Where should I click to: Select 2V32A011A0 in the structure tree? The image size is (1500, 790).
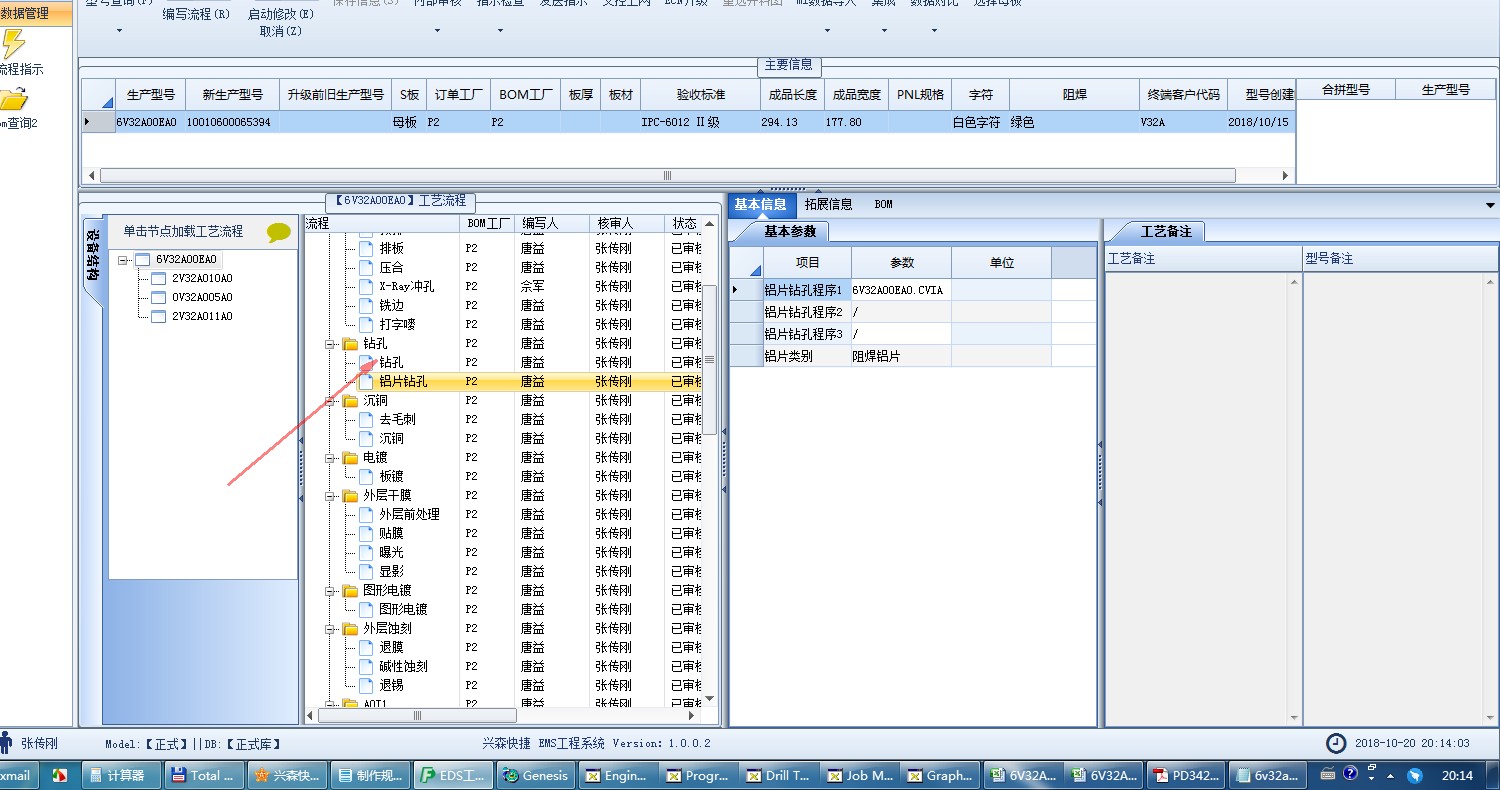(202, 316)
